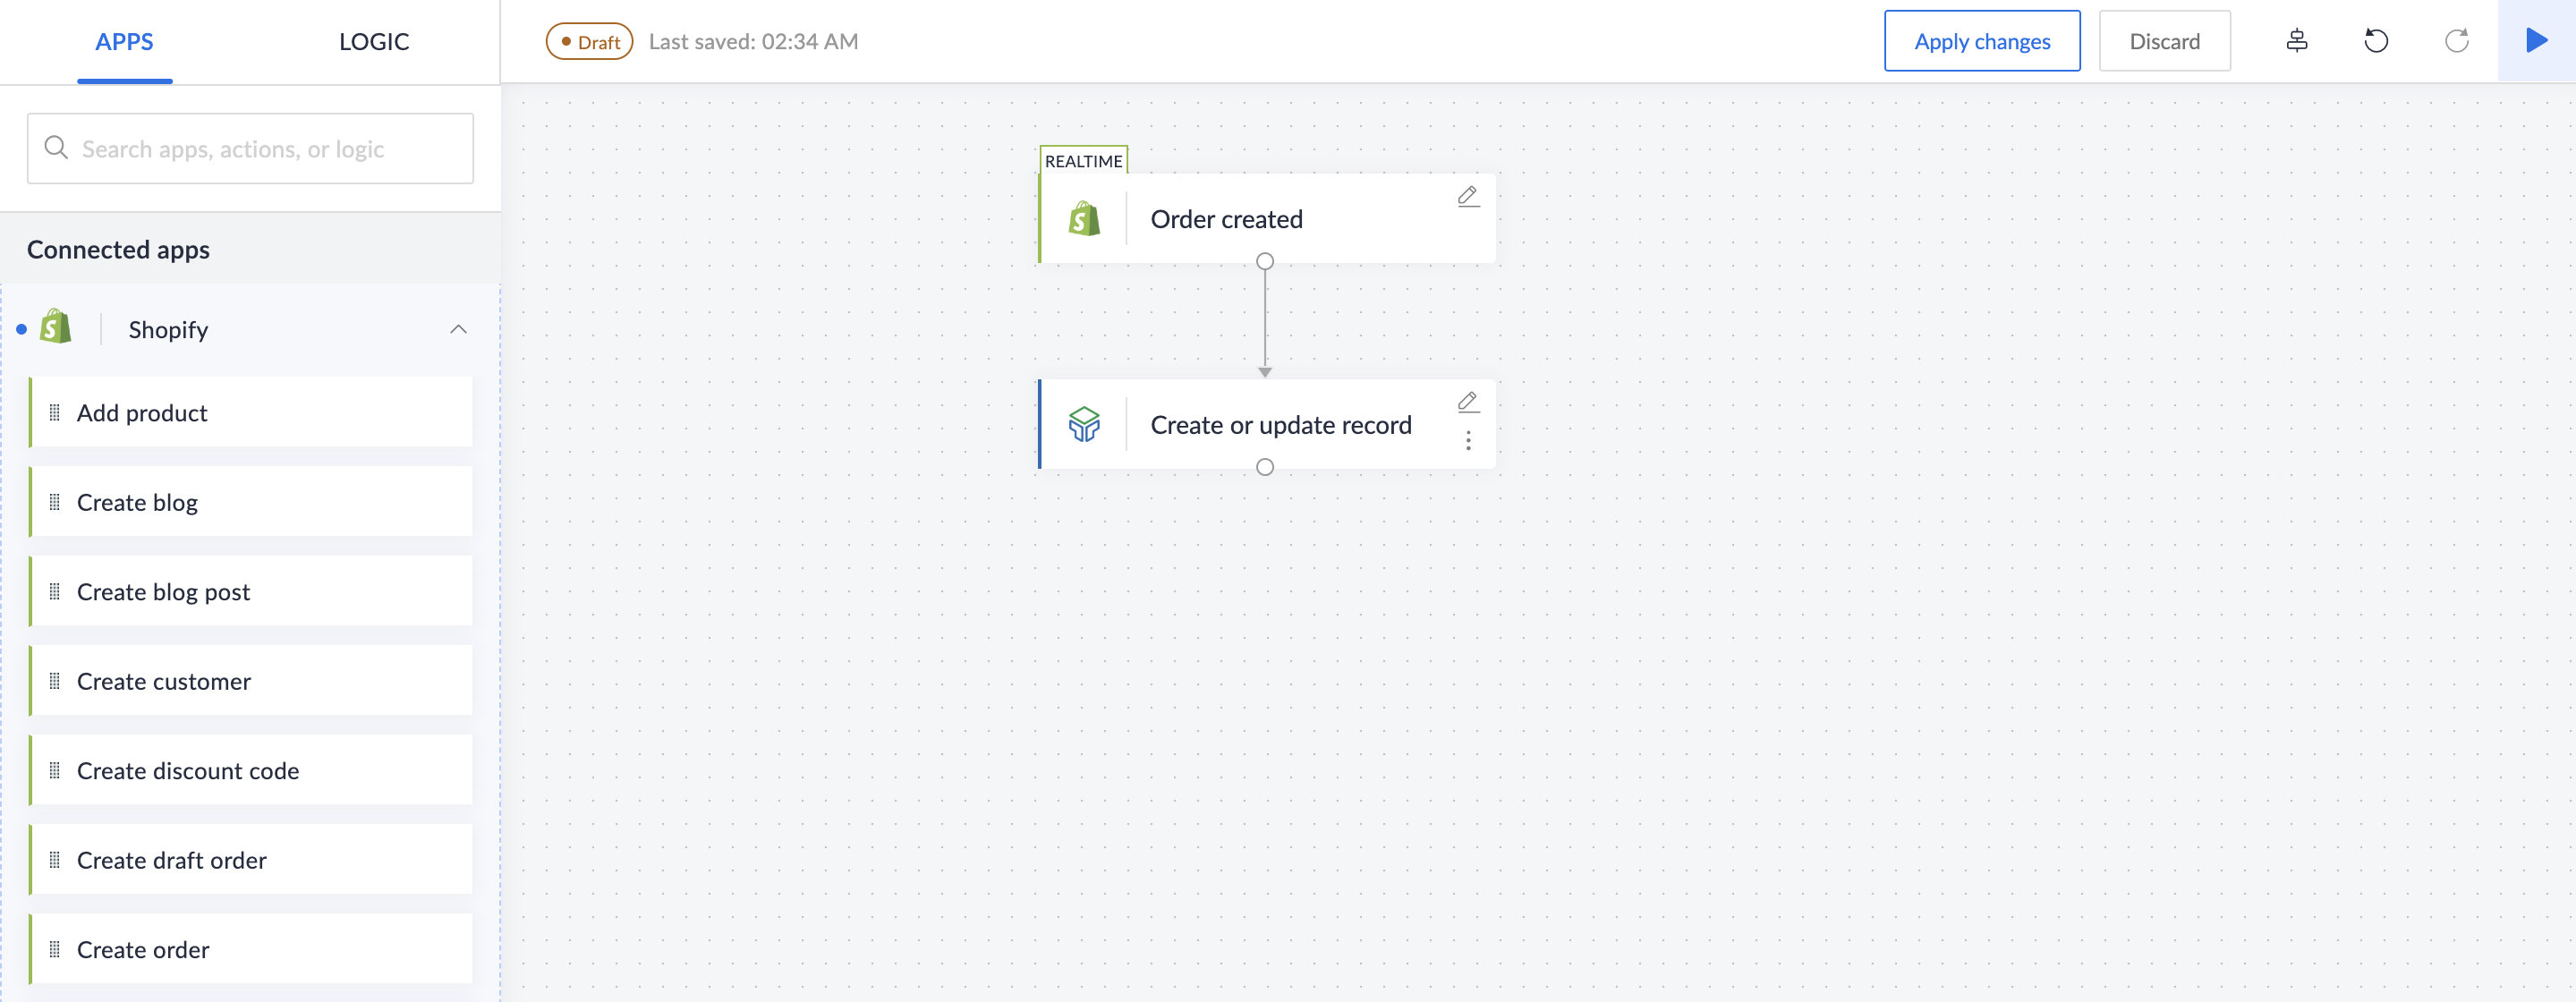Switch to the LOGIC tab

pyautogui.click(x=375, y=41)
